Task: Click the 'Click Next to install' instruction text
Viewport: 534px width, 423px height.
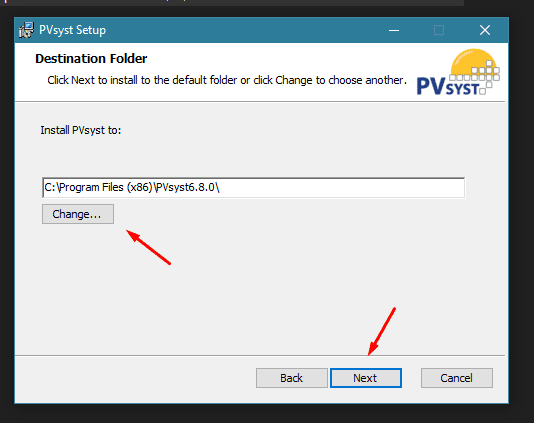Action: tap(227, 80)
